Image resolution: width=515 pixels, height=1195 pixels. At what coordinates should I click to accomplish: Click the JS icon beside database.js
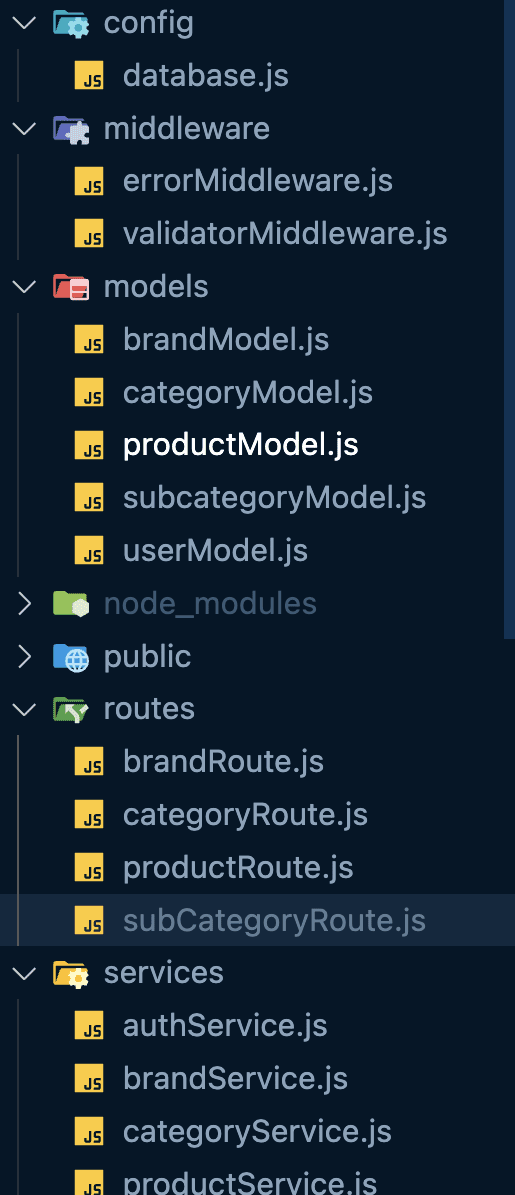point(89,76)
